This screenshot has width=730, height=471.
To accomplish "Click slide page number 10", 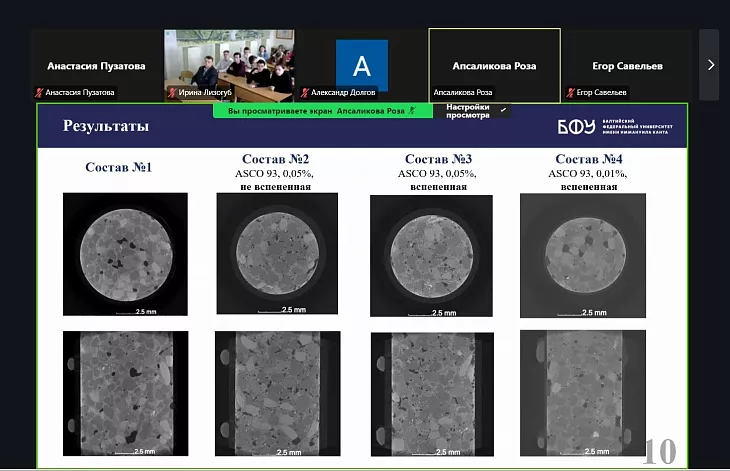I will (659, 451).
